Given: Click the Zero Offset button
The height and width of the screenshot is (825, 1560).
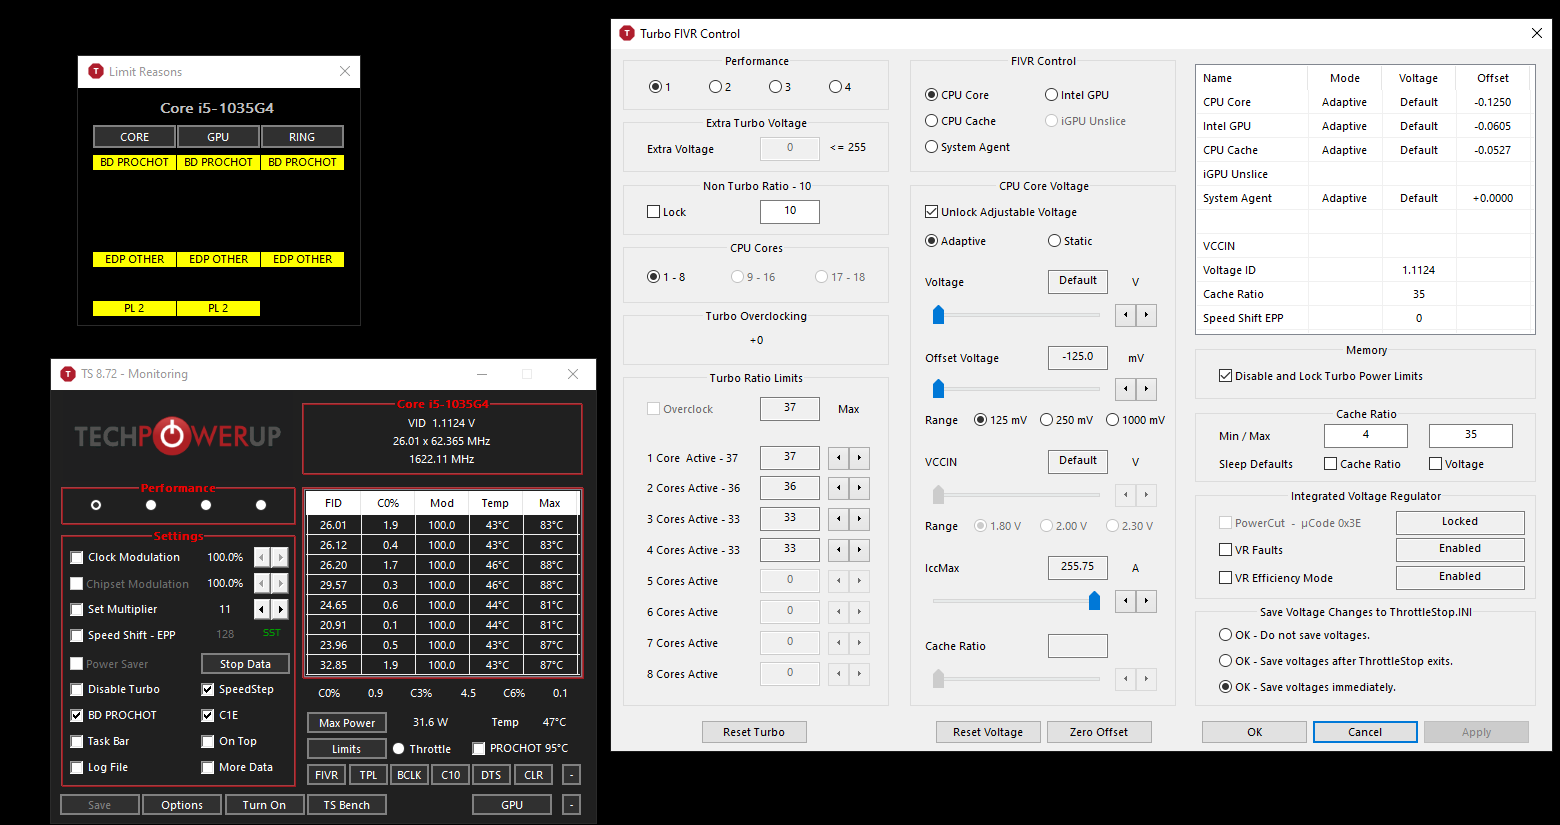Looking at the screenshot, I should coord(1098,732).
